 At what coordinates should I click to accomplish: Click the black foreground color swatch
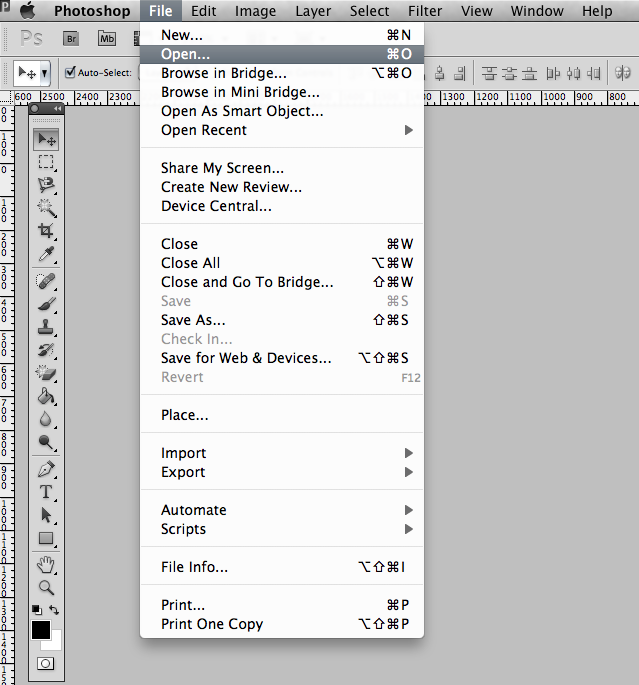click(41, 630)
